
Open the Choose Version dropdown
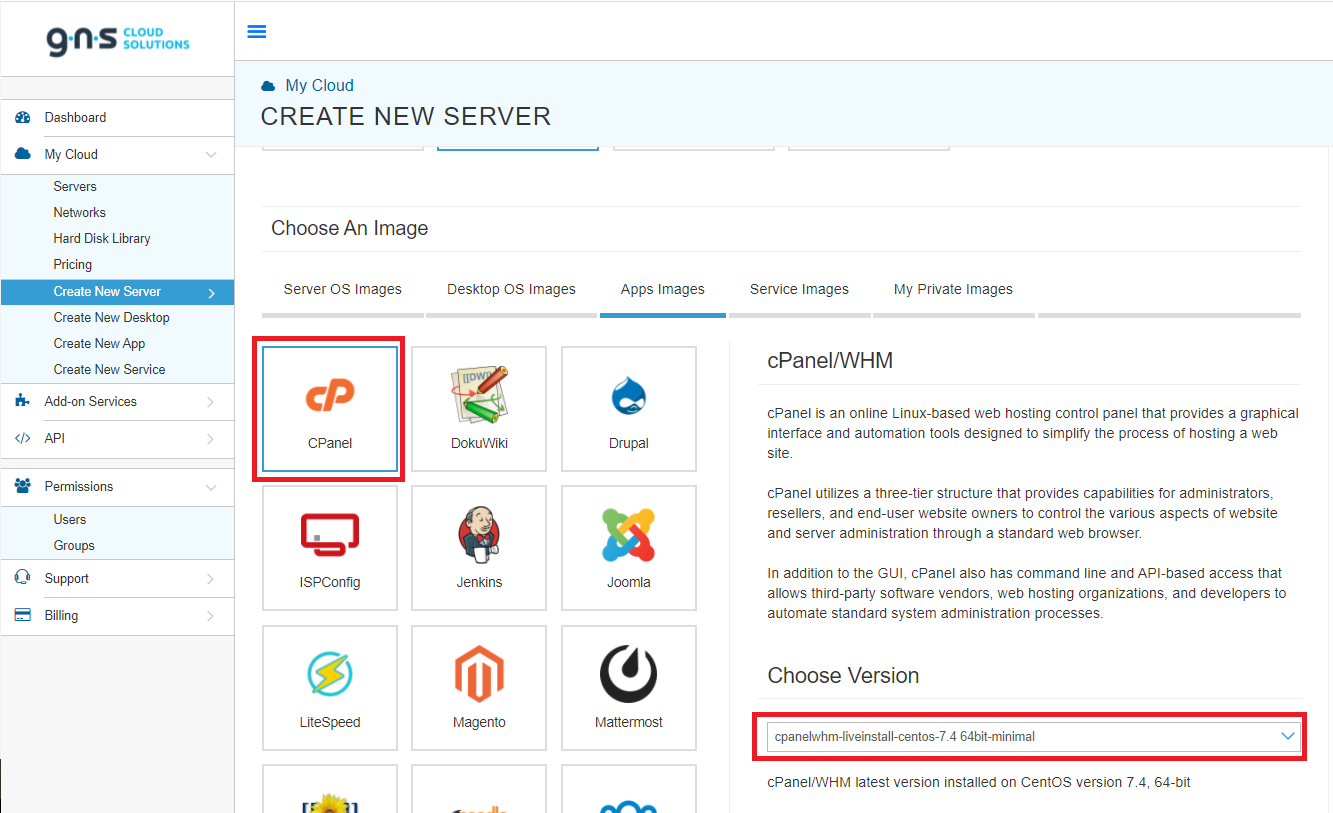pyautogui.click(x=1034, y=737)
